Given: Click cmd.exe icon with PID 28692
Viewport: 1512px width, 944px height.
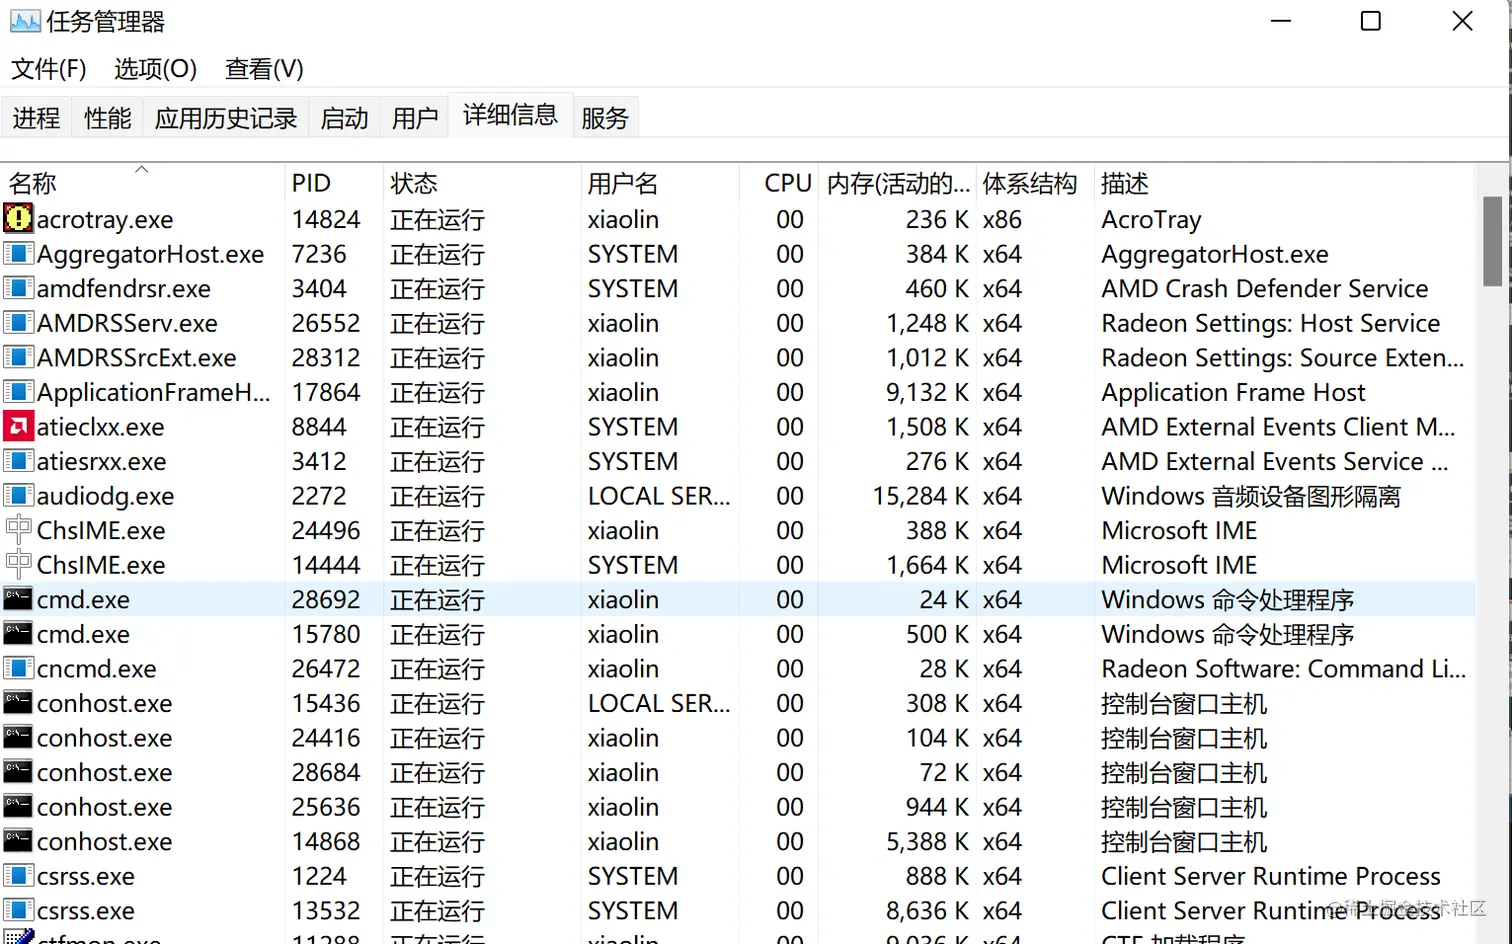Looking at the screenshot, I should pos(18,599).
